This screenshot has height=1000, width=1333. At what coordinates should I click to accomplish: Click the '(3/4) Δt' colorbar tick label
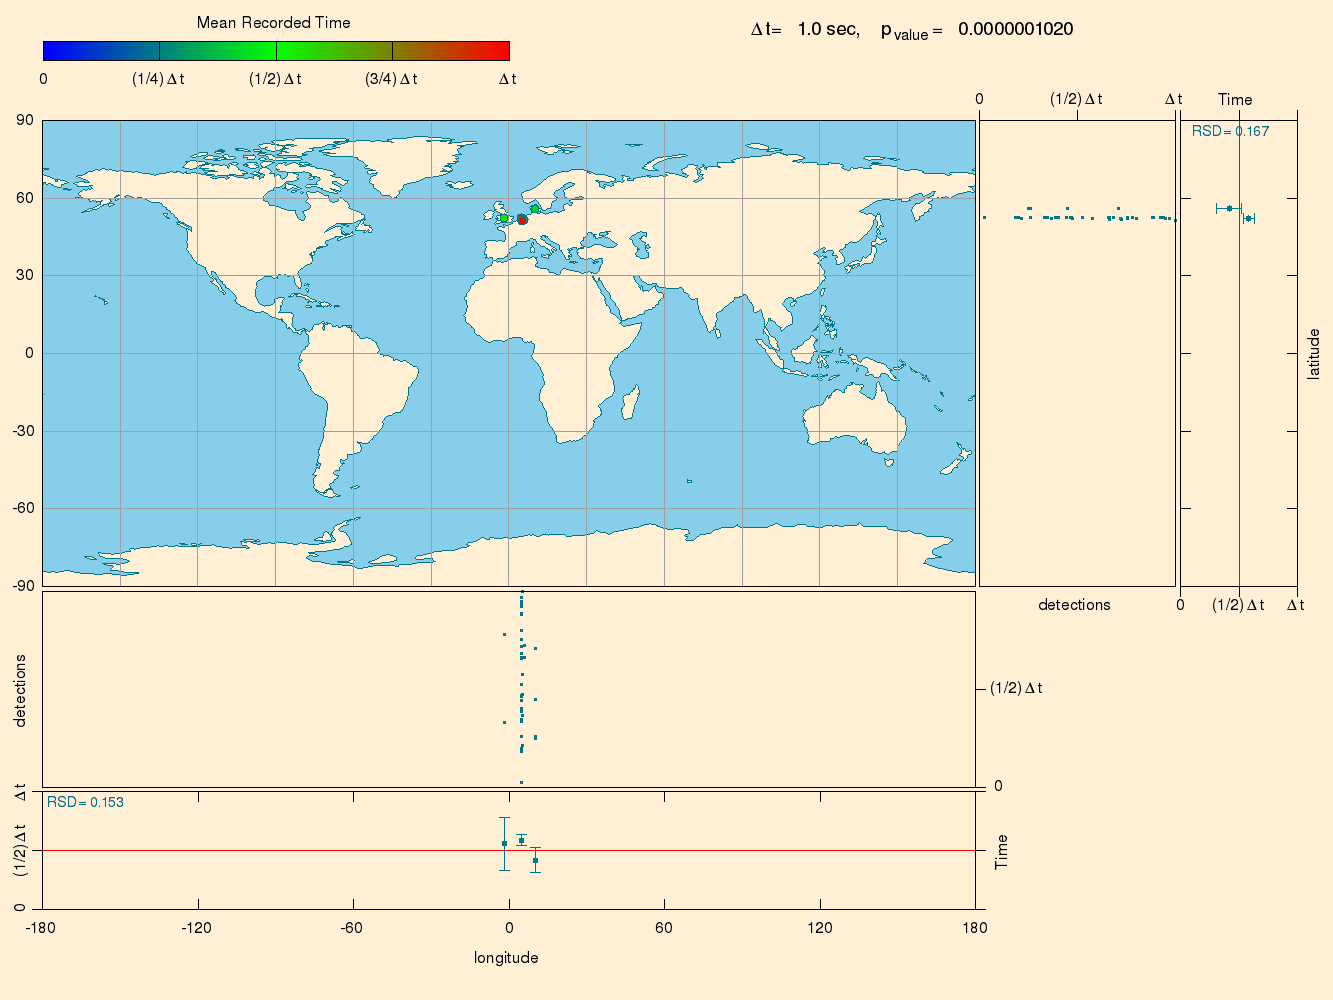point(391,79)
